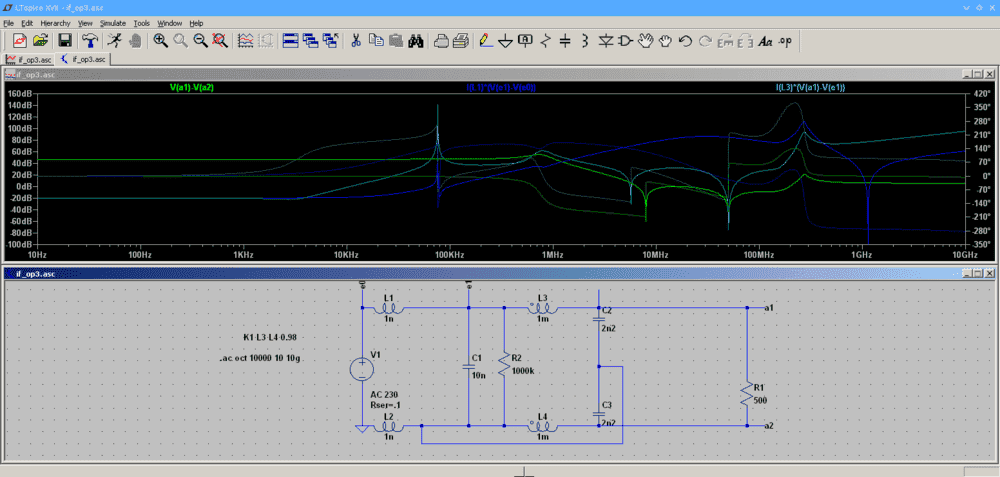Click the V1 voltage source in schematic

[361, 369]
